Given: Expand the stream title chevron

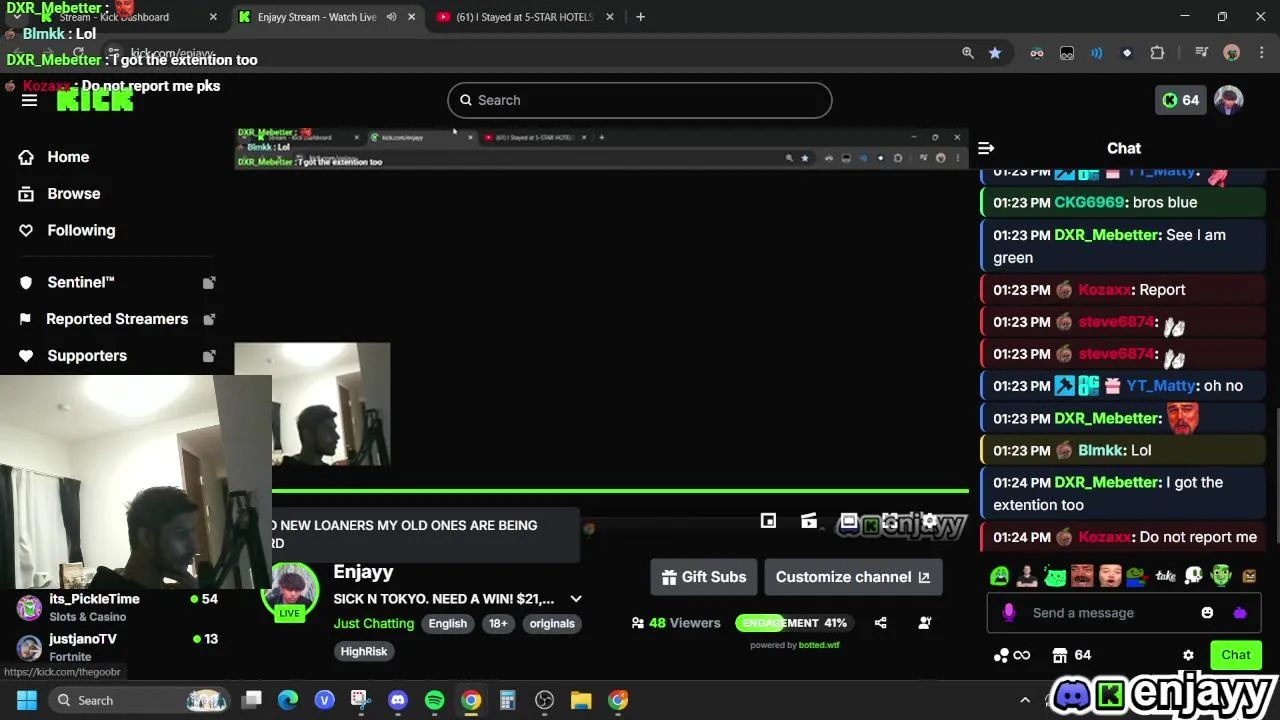Looking at the screenshot, I should point(576,599).
